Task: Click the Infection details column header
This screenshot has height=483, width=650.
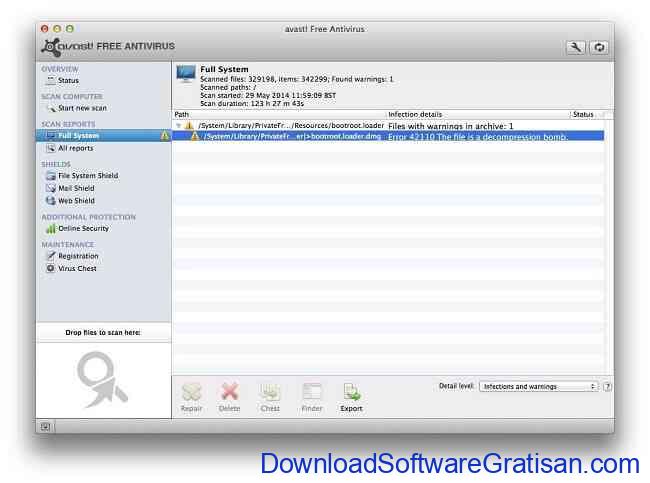Action: 415,114
